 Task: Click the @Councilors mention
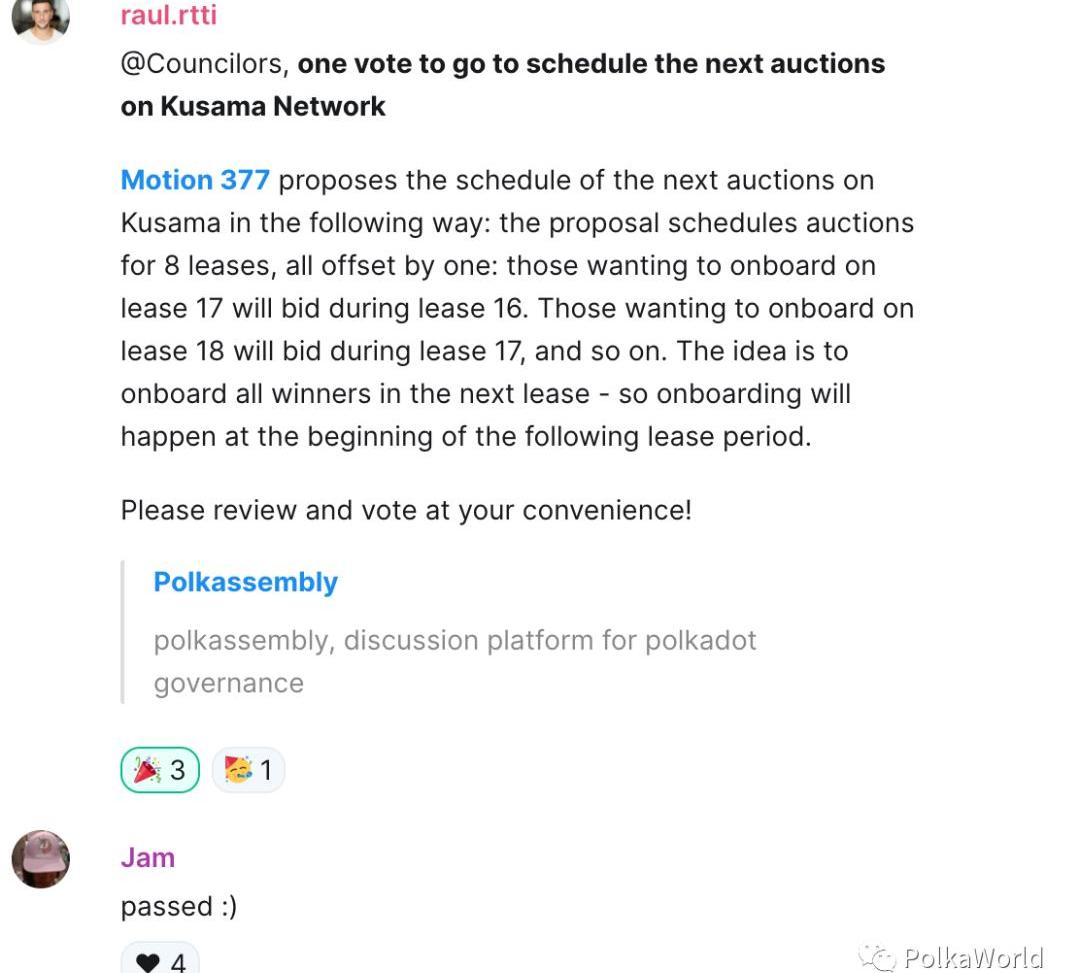tap(202, 64)
